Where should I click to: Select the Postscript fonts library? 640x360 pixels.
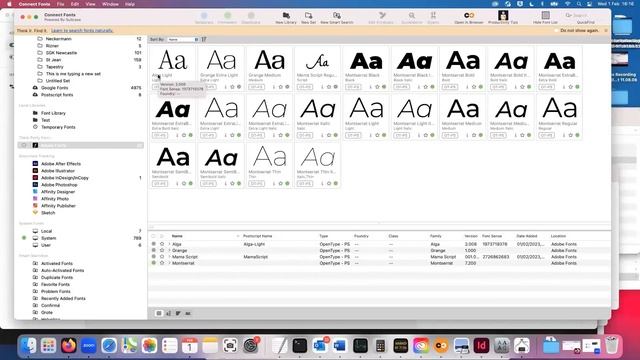click(57, 95)
